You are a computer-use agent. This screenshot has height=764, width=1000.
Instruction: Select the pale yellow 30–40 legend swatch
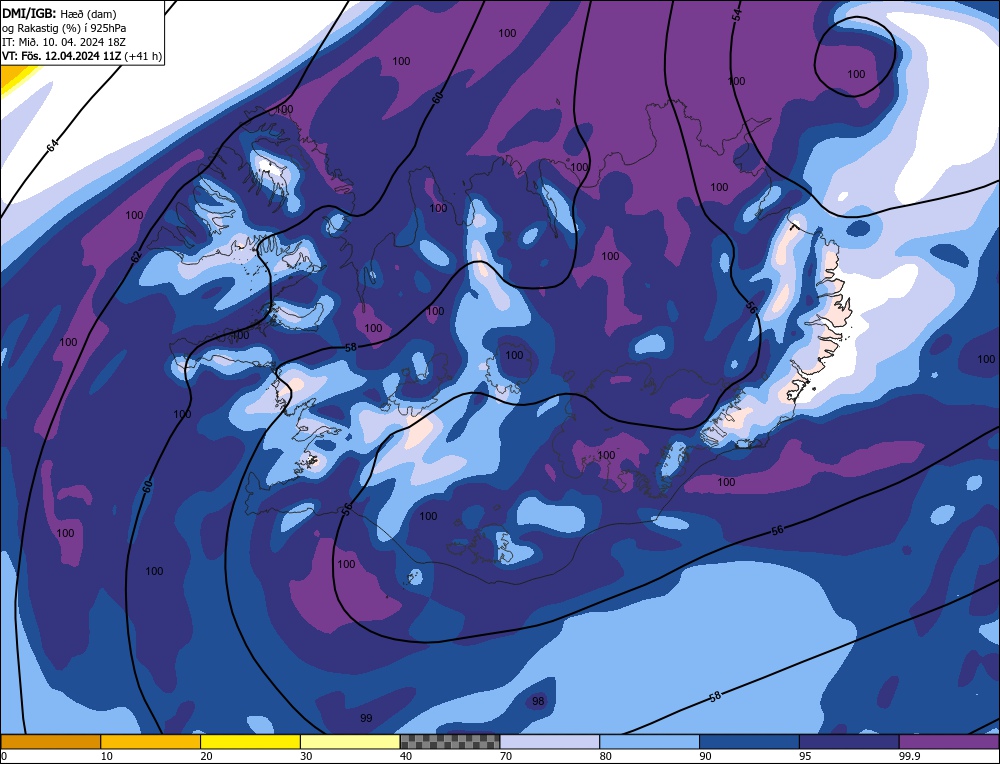pos(350,742)
